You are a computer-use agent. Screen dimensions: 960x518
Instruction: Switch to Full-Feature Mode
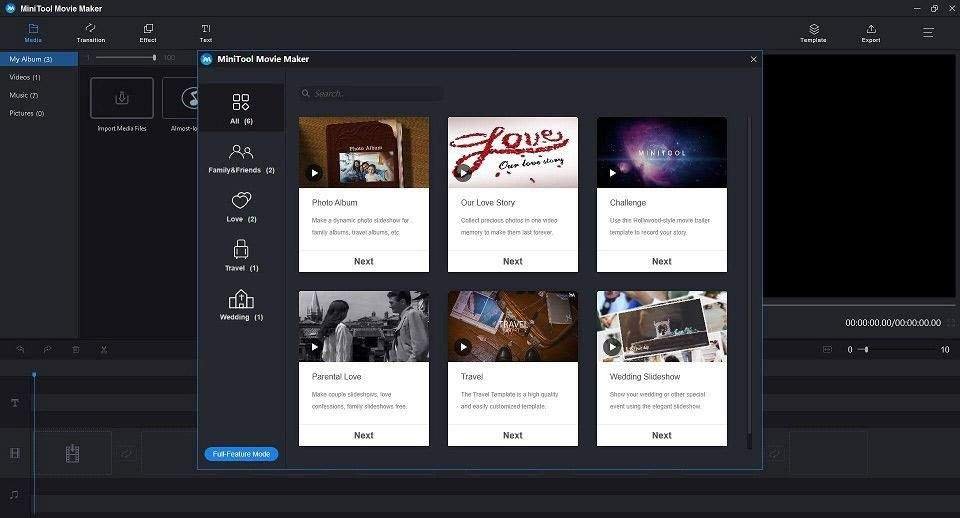[x=241, y=454]
